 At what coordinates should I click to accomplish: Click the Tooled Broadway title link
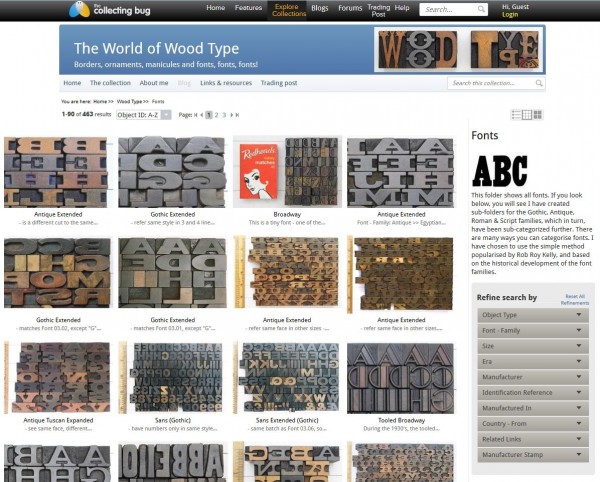click(401, 420)
